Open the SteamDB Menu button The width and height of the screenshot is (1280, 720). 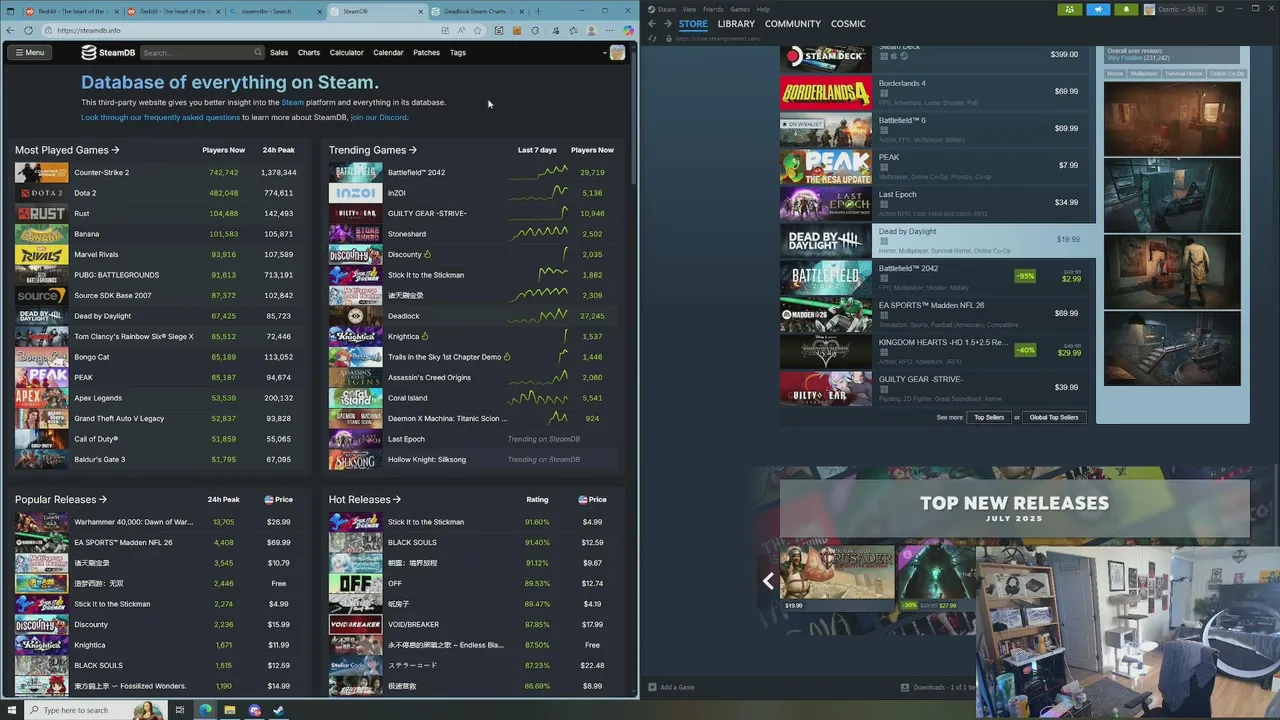(x=29, y=52)
